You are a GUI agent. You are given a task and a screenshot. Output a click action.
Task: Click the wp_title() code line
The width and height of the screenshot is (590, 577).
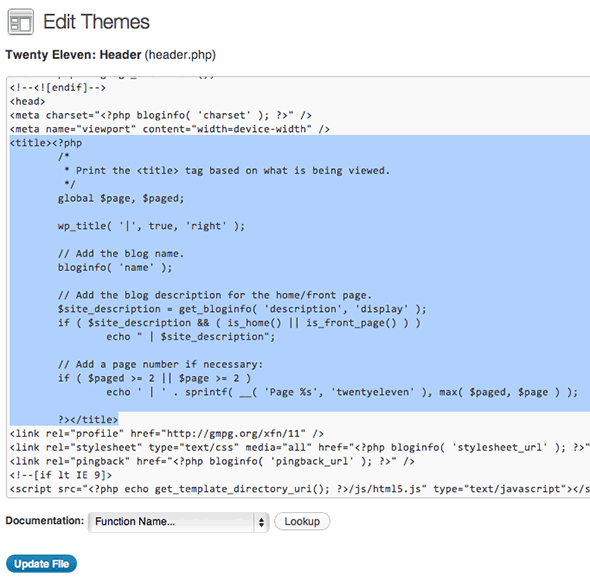[x=151, y=226]
